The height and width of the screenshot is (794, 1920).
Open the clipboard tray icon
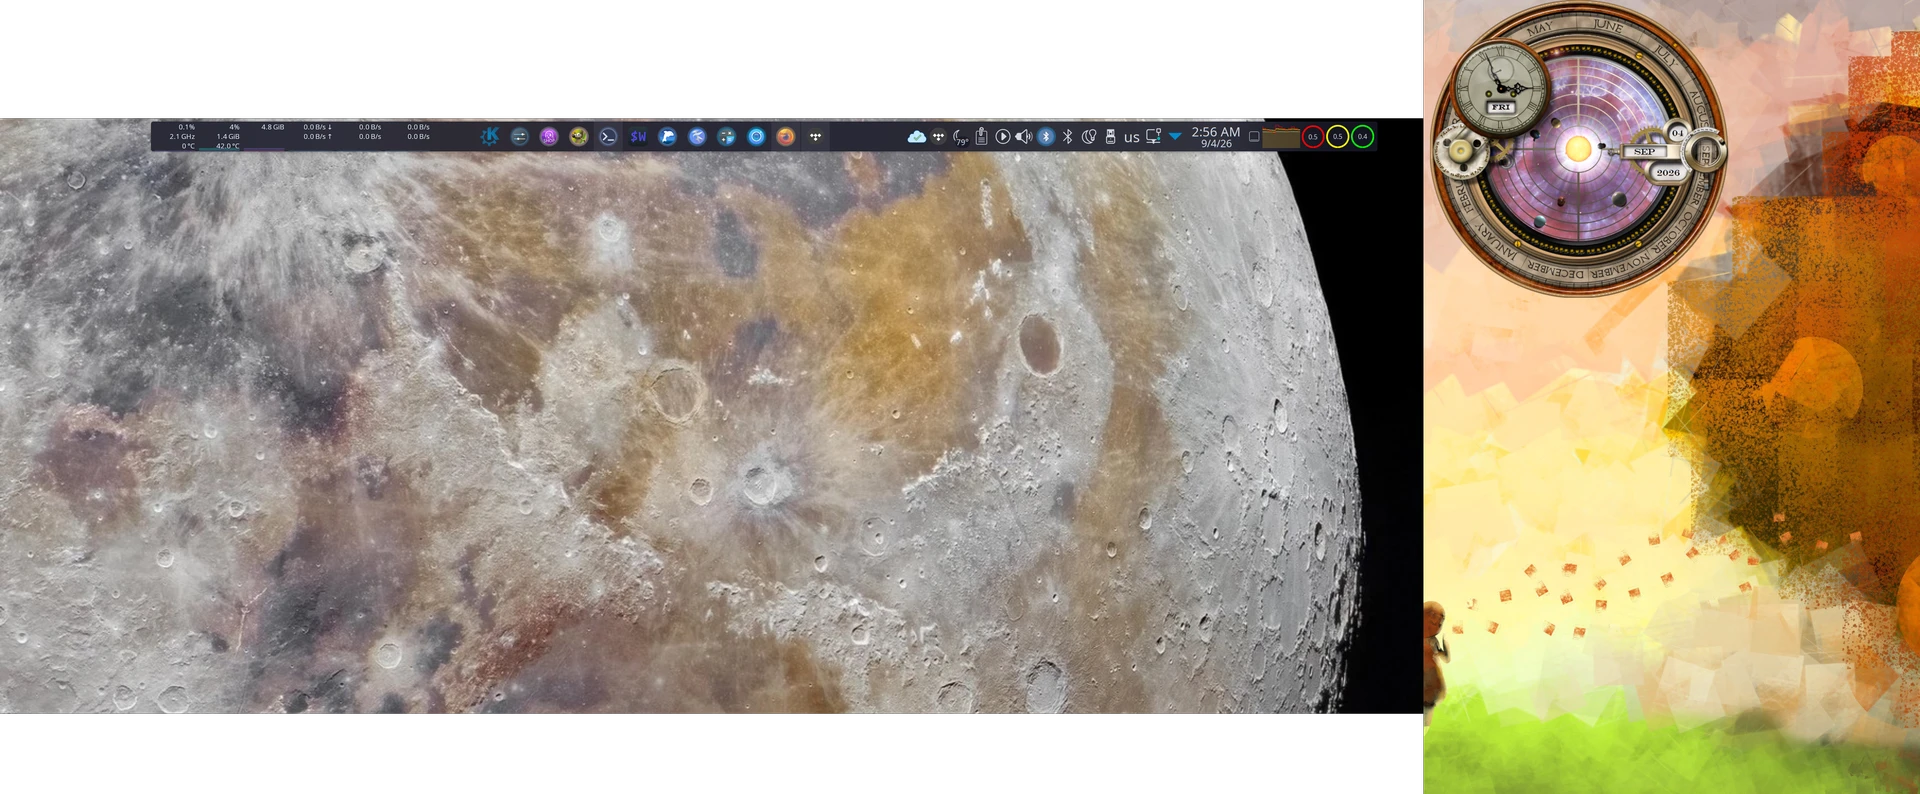tap(982, 137)
